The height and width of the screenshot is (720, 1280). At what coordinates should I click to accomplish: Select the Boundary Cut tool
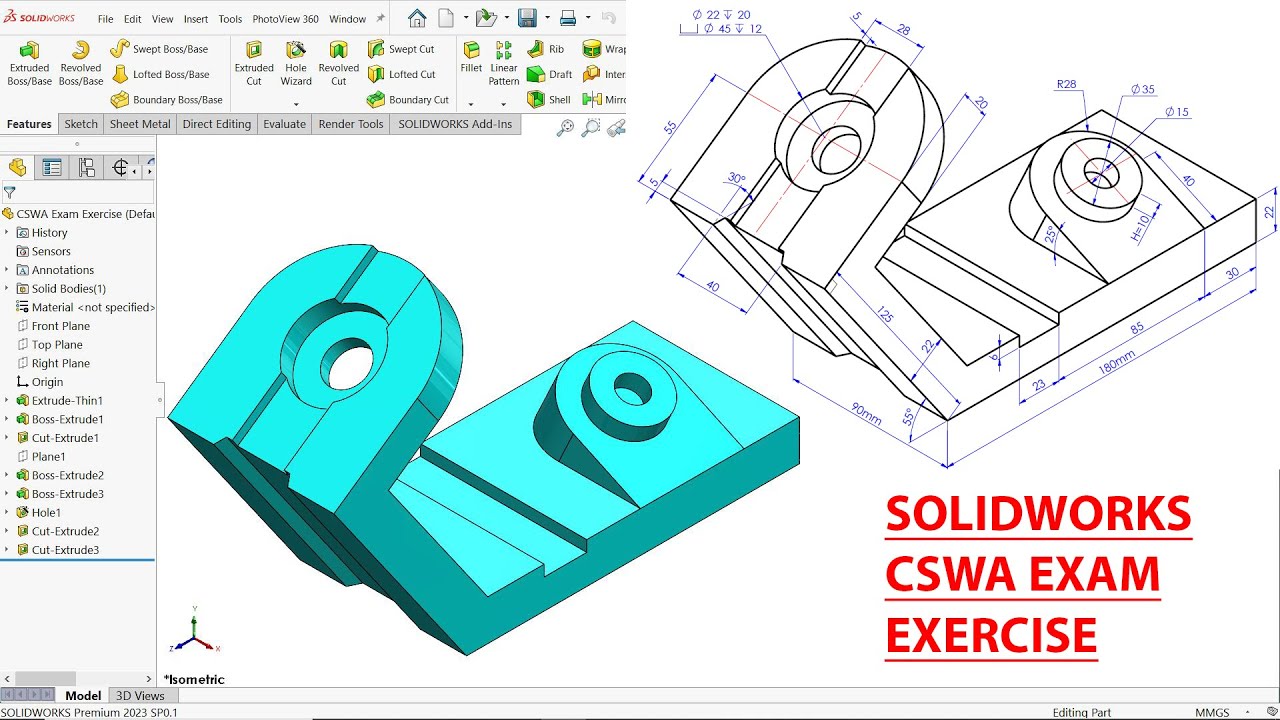coord(408,100)
